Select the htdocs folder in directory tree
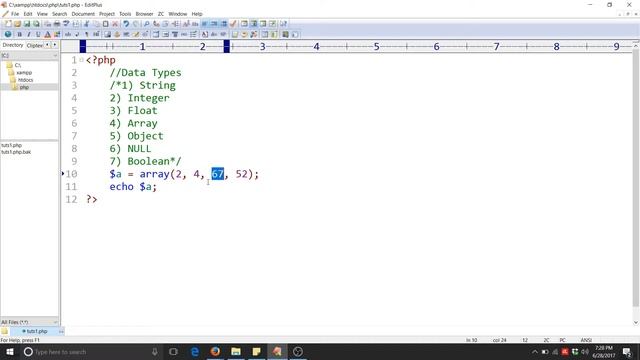640x360 pixels. 25,80
